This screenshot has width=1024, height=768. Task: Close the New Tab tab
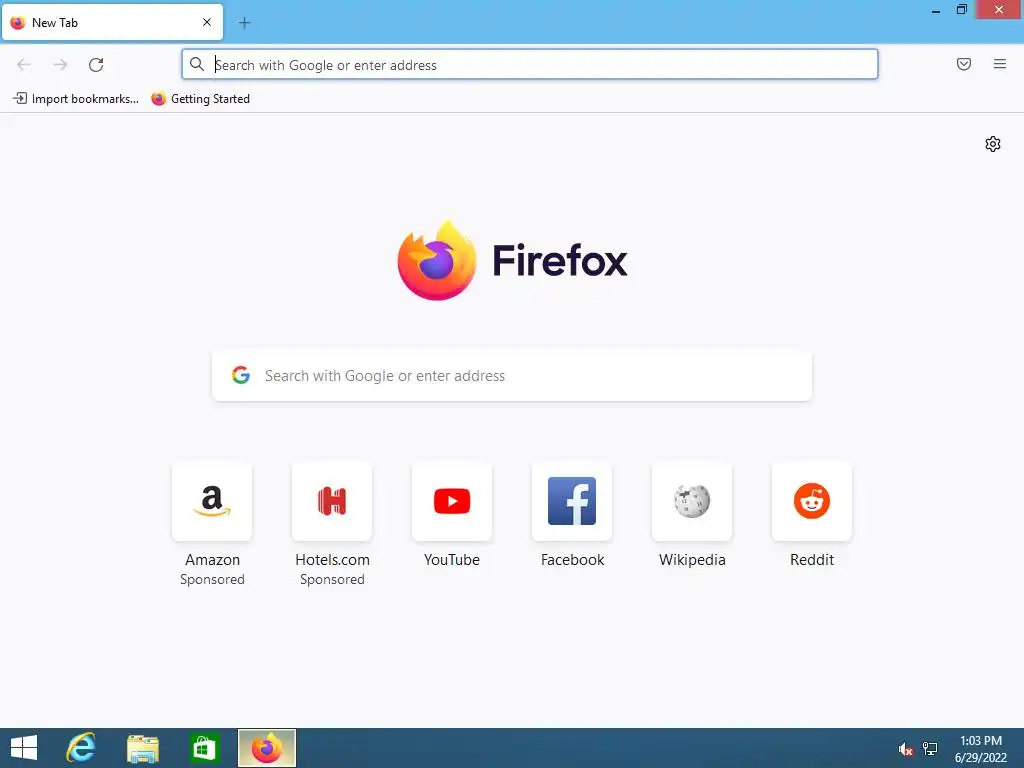[x=206, y=22]
